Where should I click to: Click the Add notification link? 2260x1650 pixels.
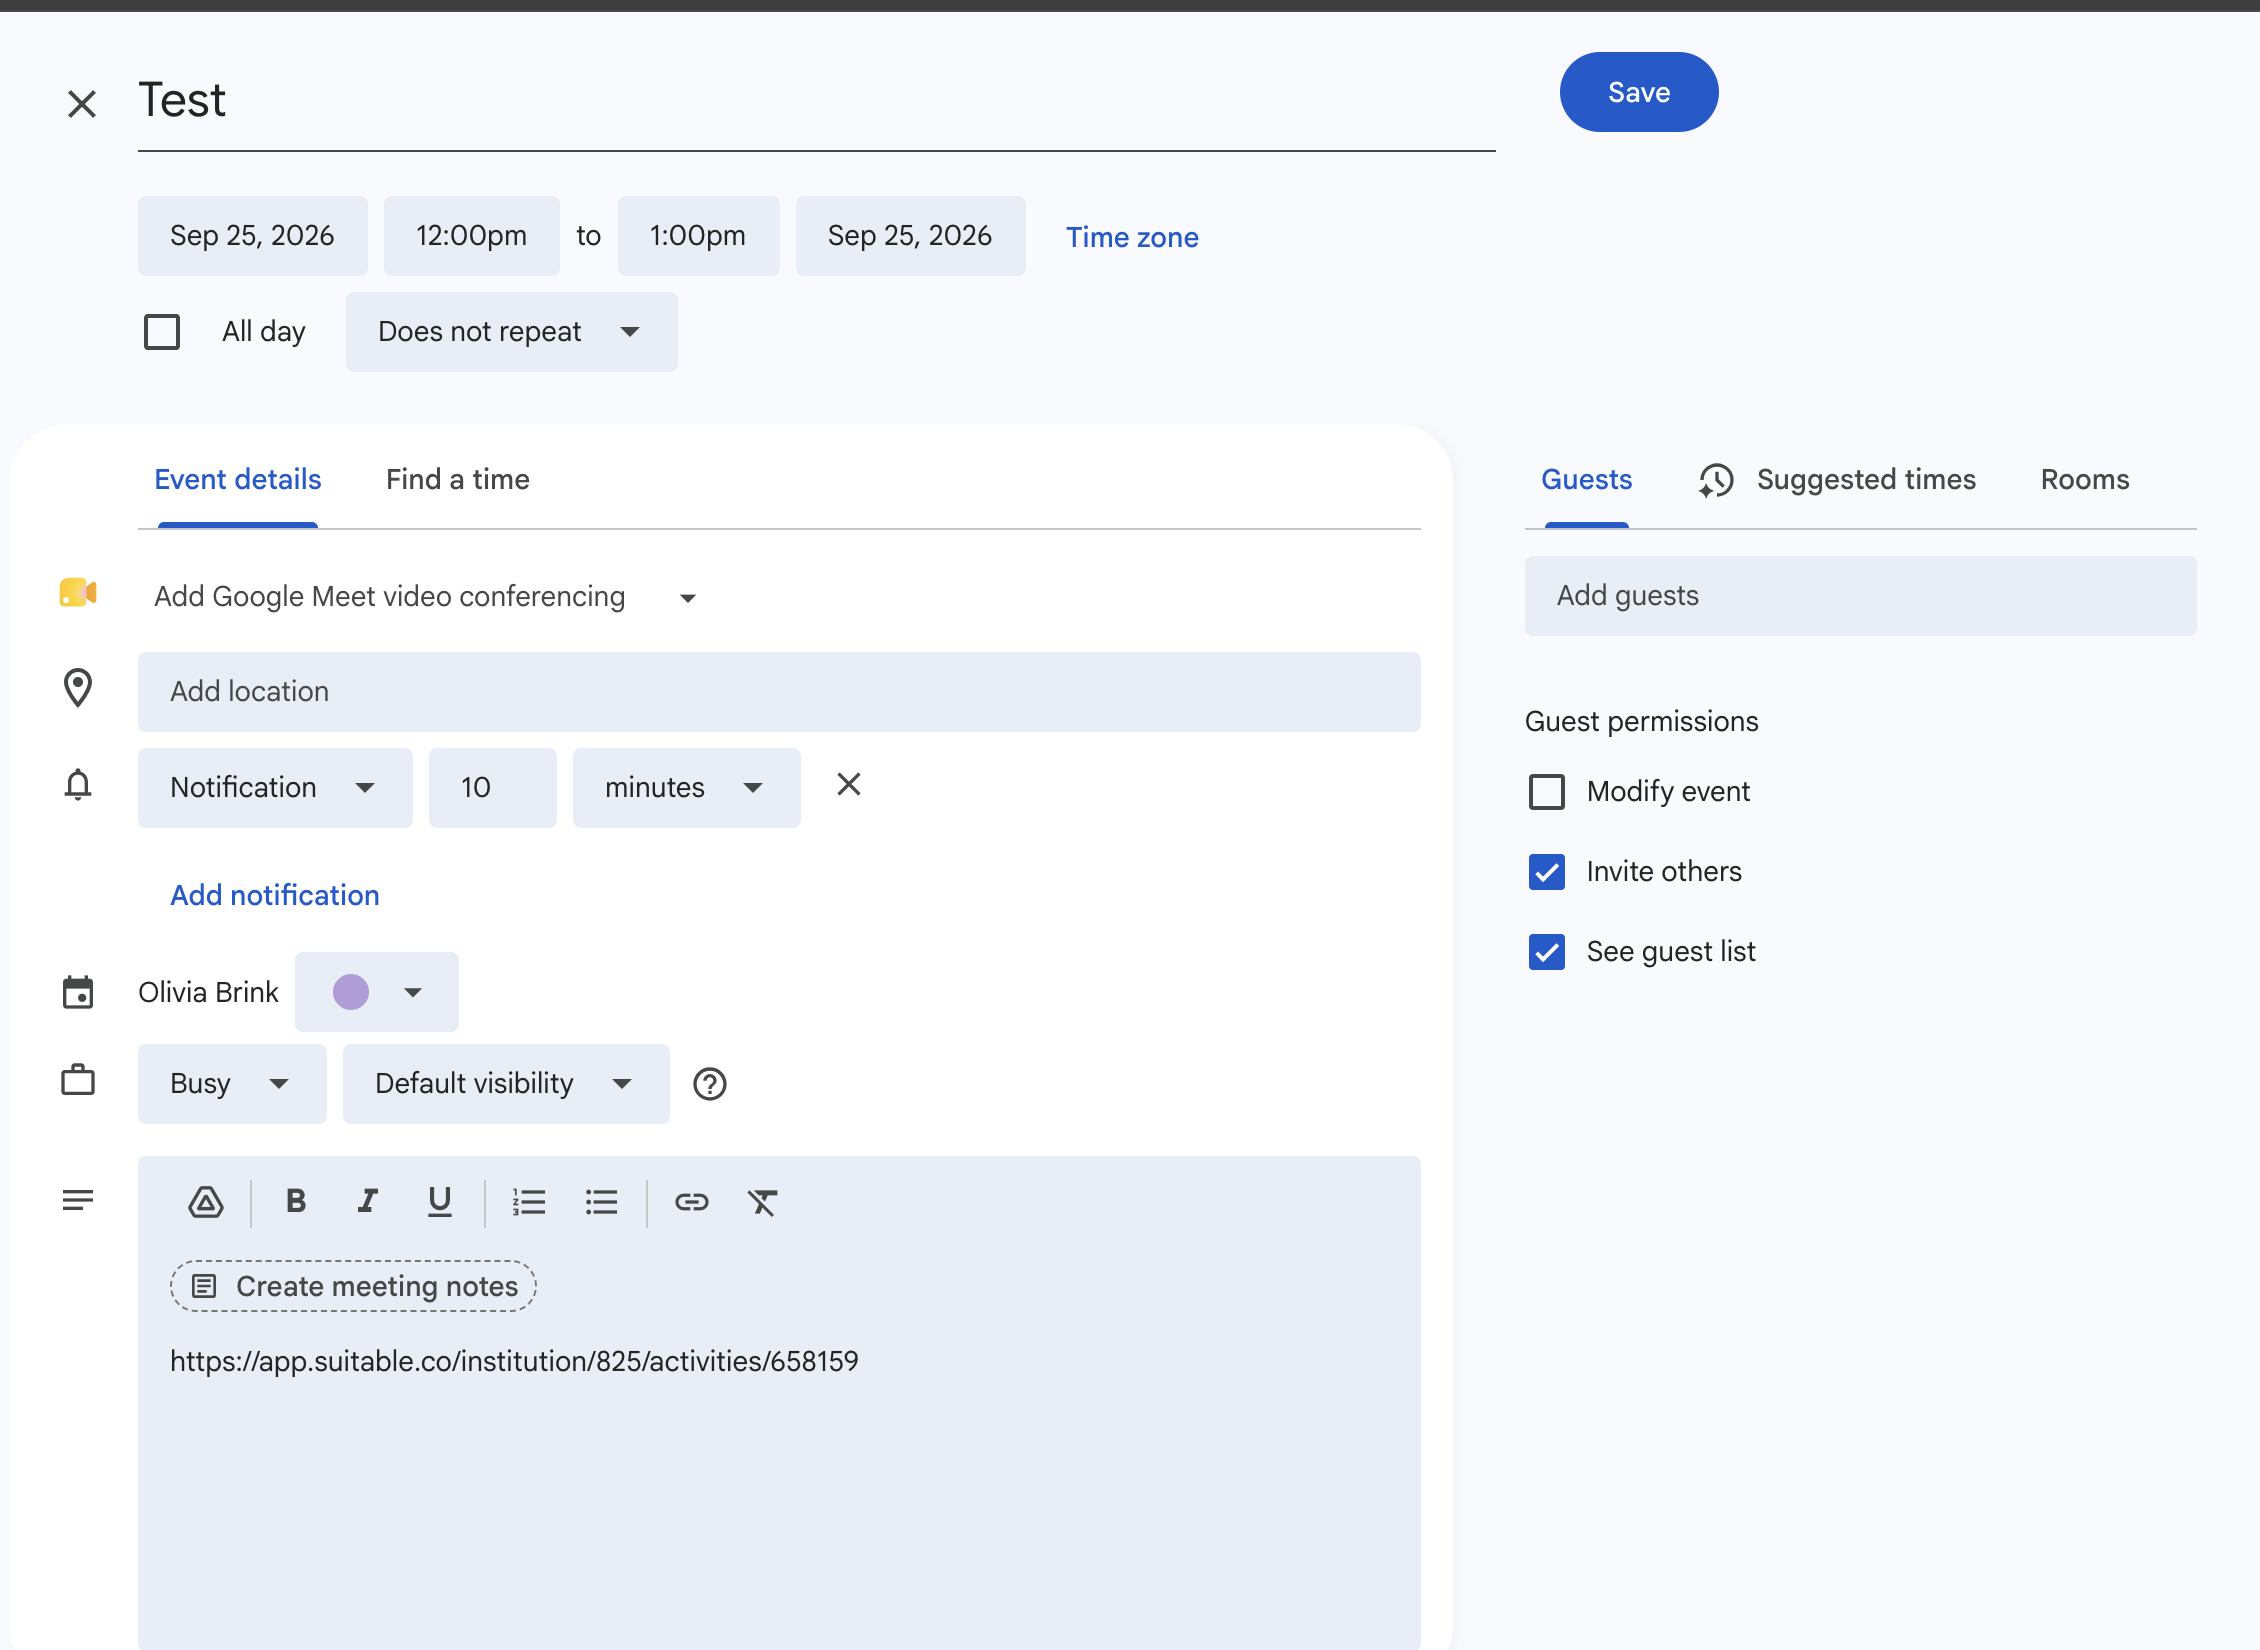point(275,895)
